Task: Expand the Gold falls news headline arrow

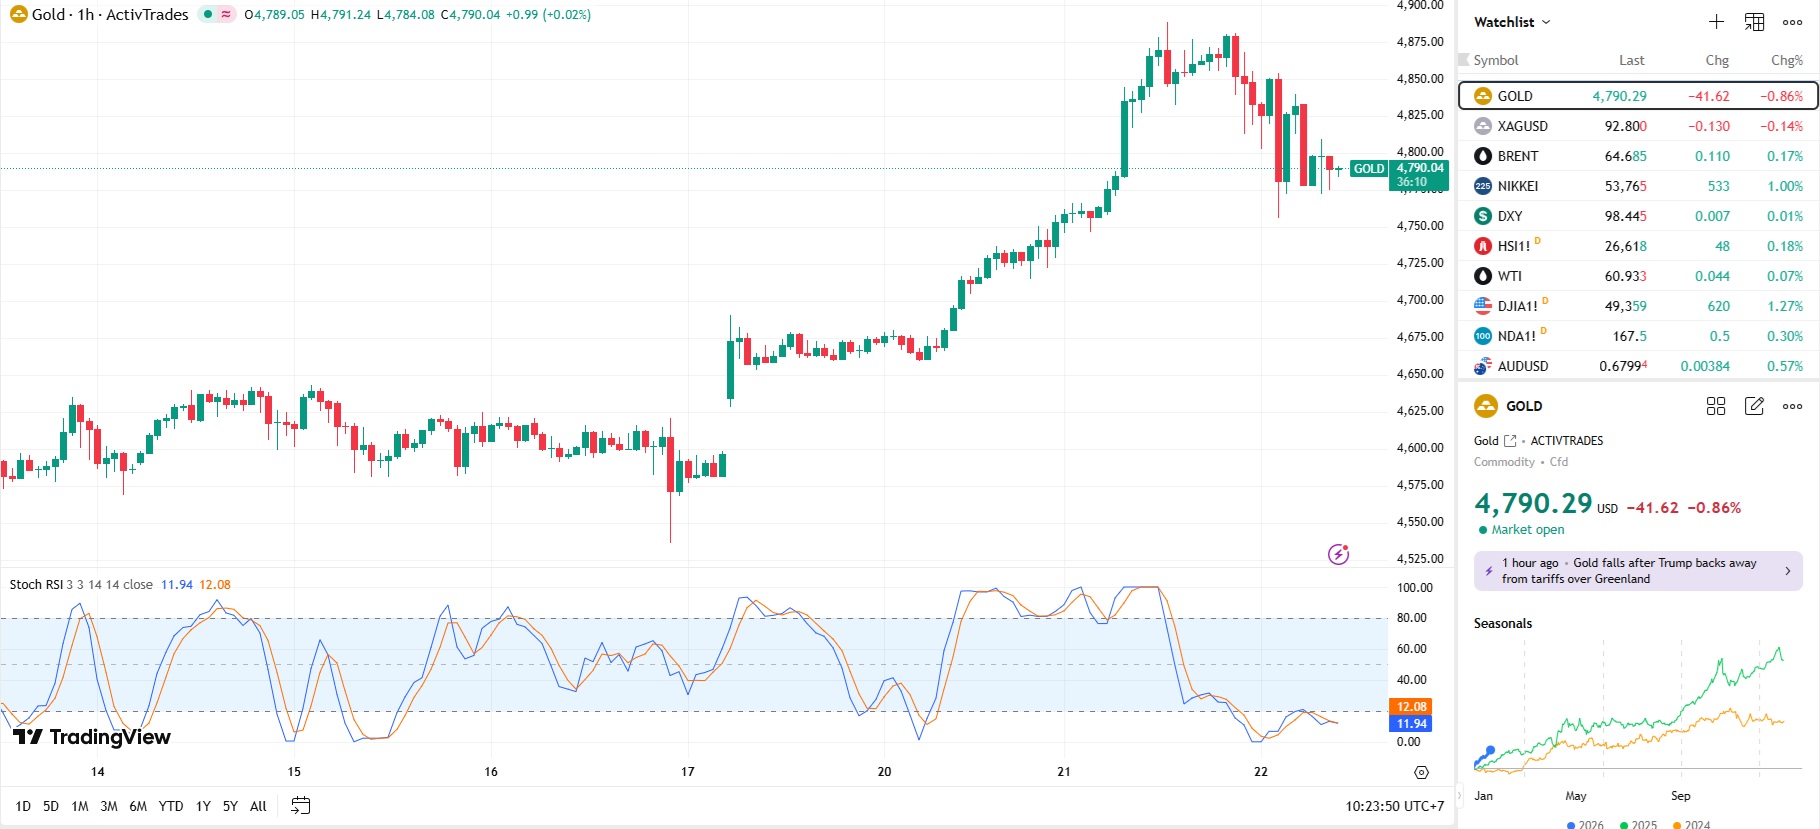Action: (1788, 571)
